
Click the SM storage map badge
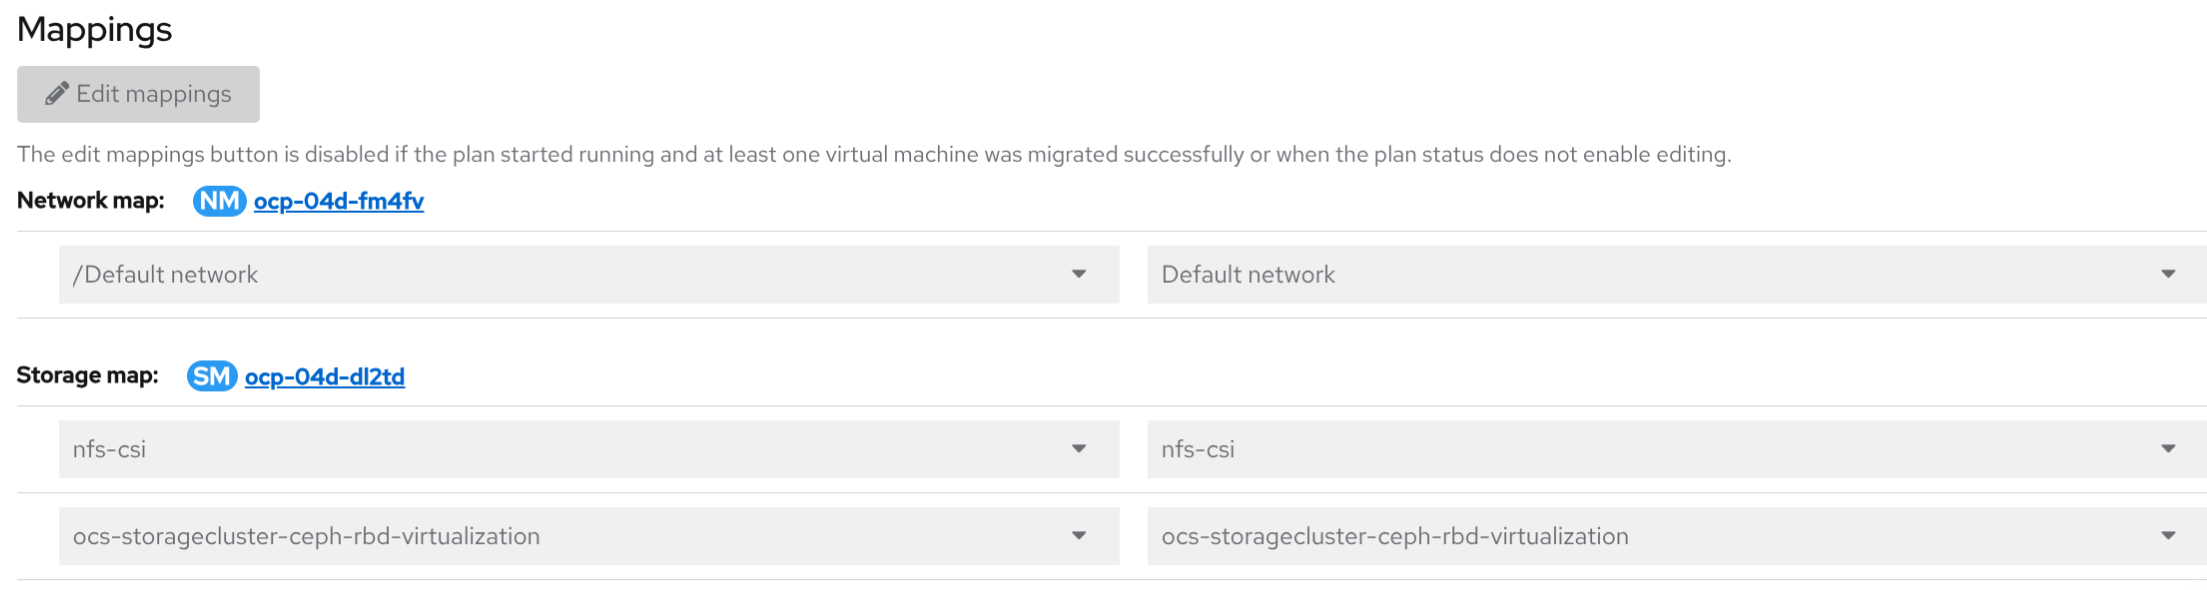coord(212,376)
